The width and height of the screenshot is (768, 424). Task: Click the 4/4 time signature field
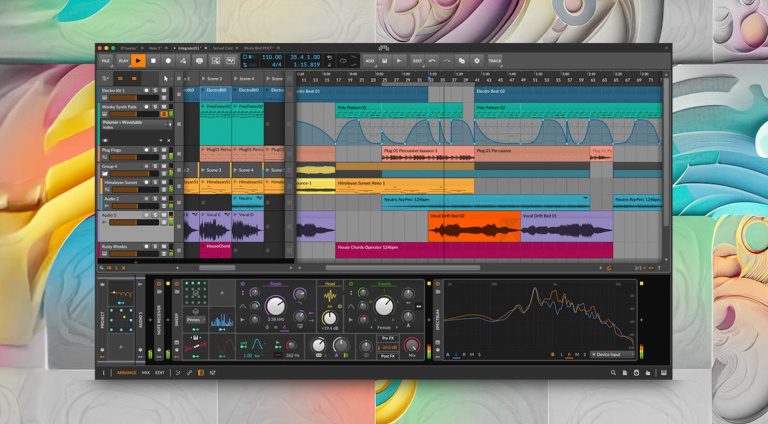tap(277, 64)
